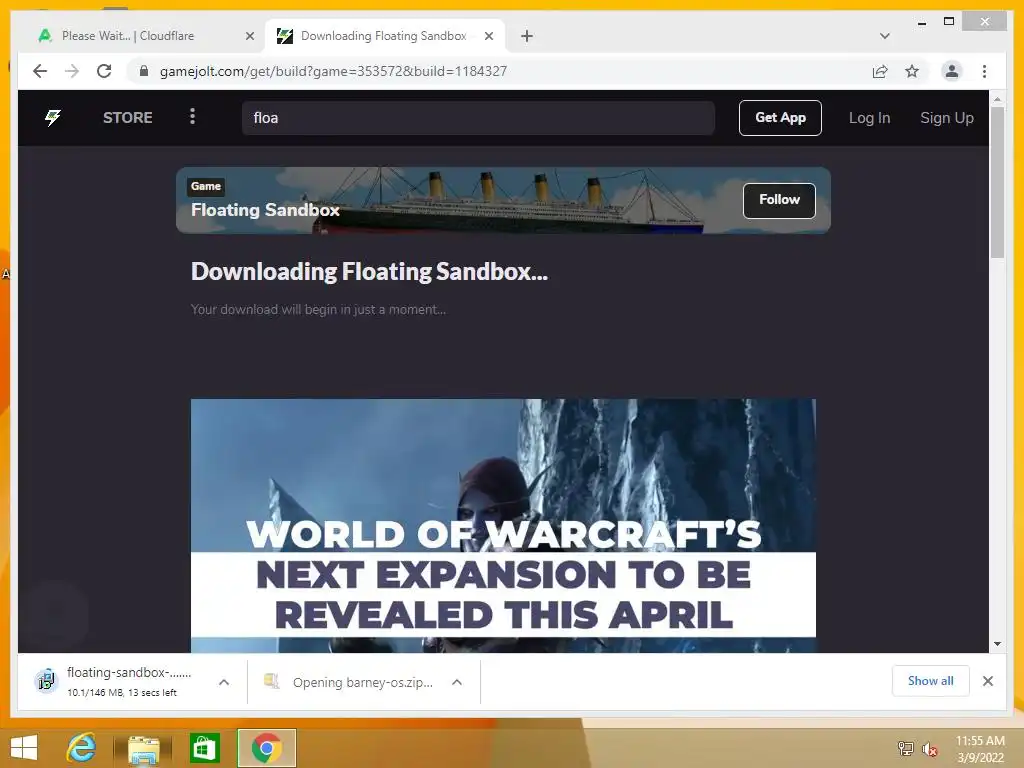Switch to the Please Wait Cloudflare tab
This screenshot has height=768, width=1024.
[144, 36]
